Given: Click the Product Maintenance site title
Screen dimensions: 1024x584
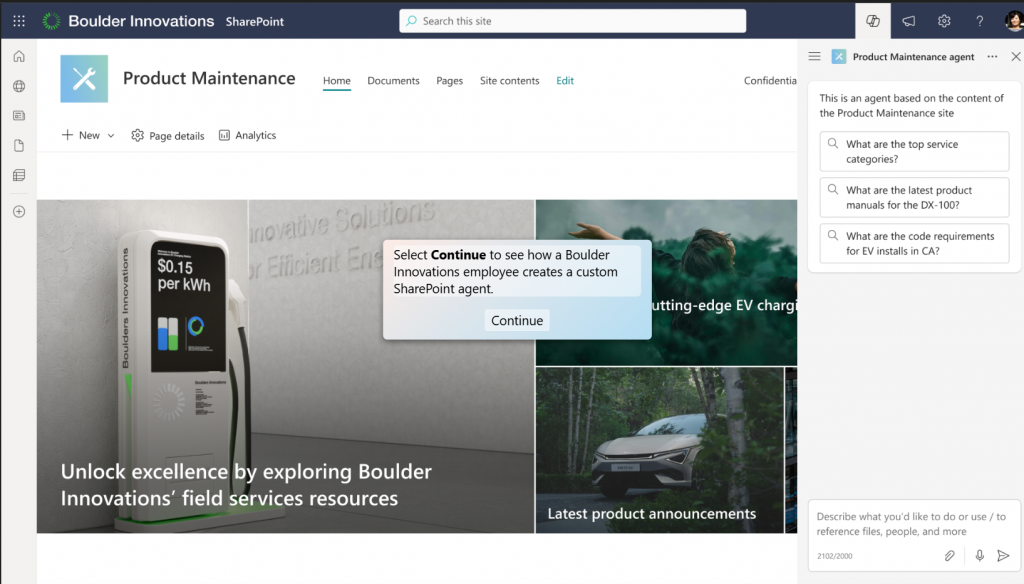Looking at the screenshot, I should [x=209, y=78].
